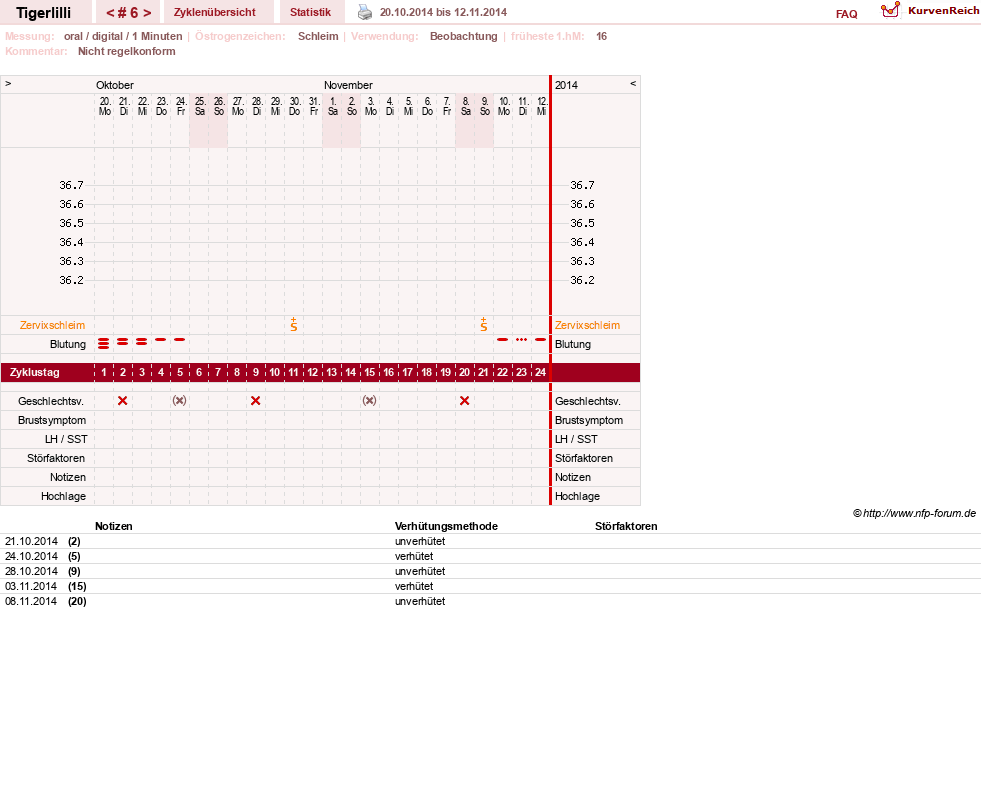Click the table row dated 21.10.2014

[x=490, y=541]
